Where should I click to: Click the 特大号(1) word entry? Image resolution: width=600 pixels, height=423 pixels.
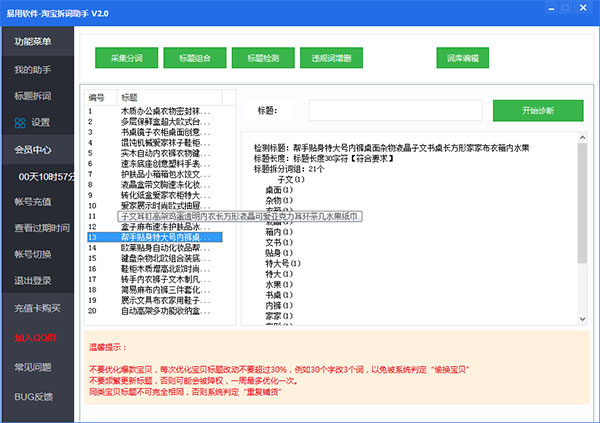283,263
